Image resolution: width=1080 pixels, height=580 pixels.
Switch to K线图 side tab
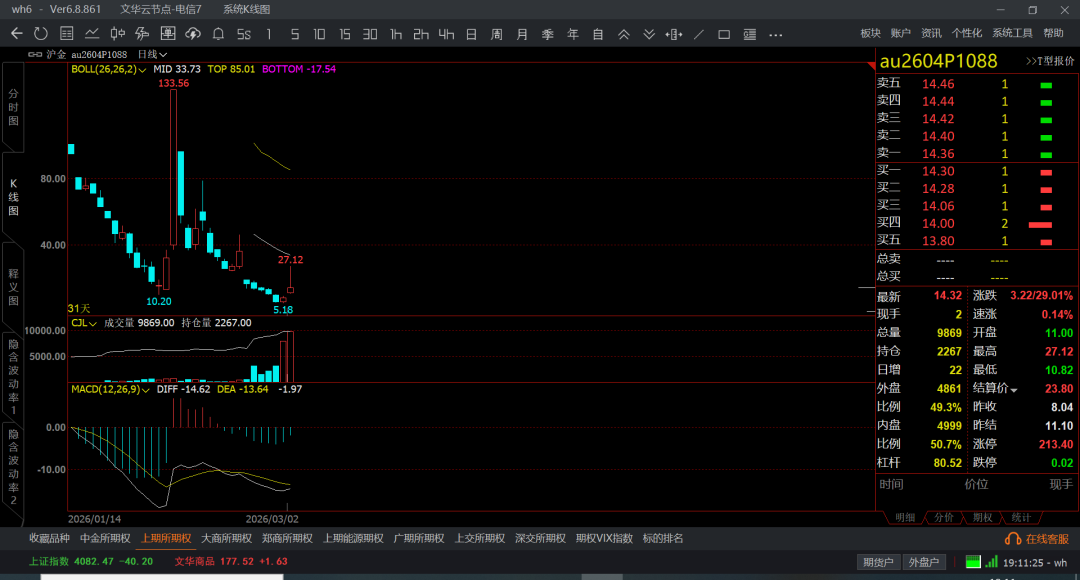click(x=13, y=197)
